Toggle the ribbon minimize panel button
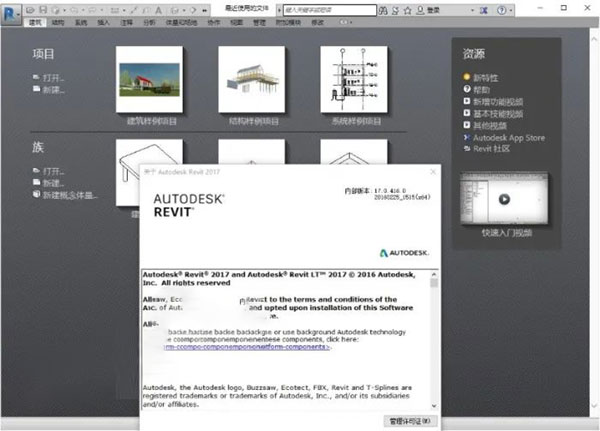 [343, 22]
